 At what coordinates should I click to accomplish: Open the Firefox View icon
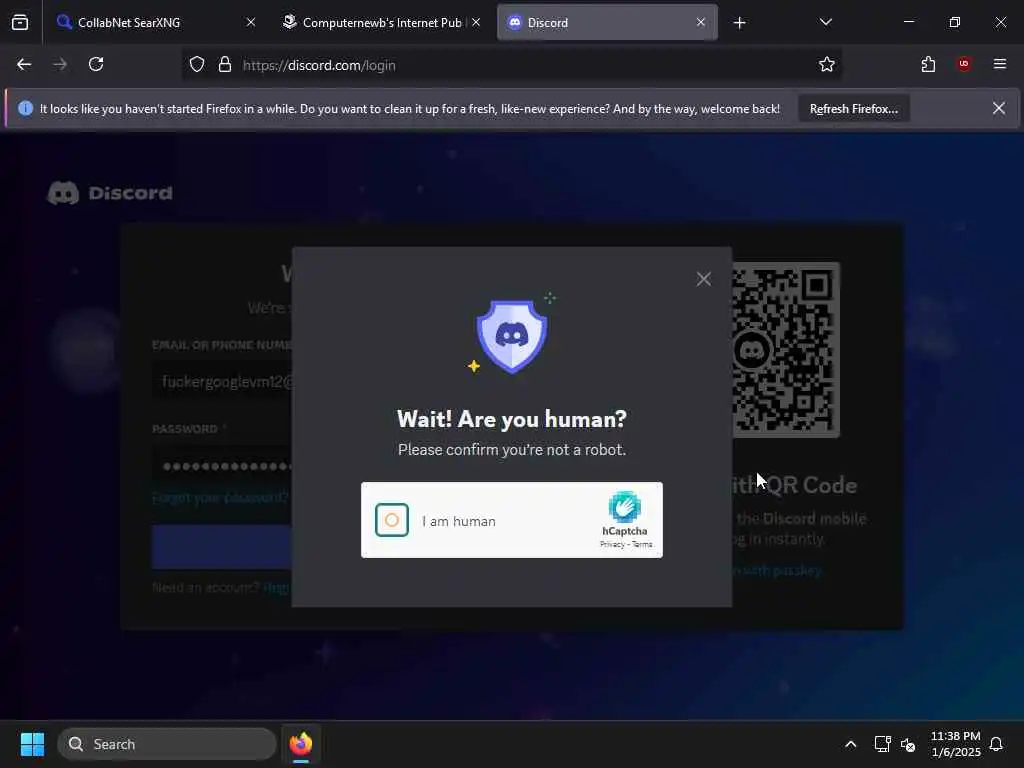point(20,22)
